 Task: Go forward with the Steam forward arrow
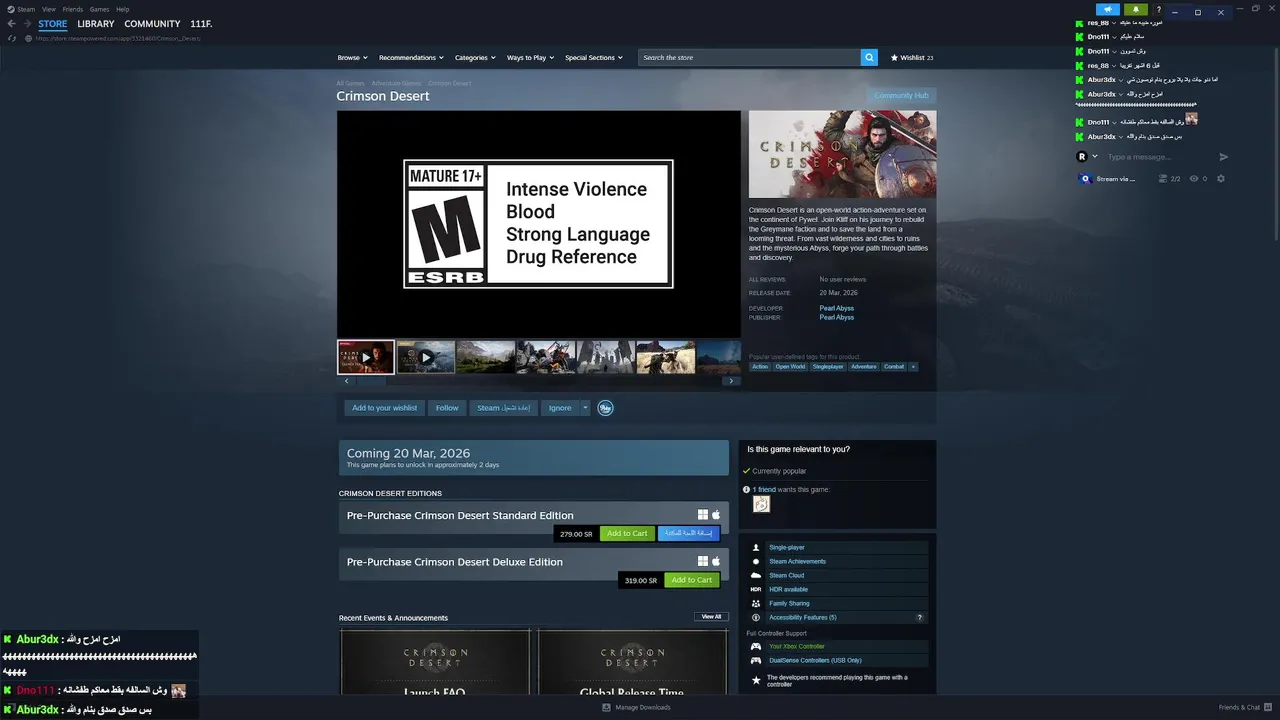(27, 24)
